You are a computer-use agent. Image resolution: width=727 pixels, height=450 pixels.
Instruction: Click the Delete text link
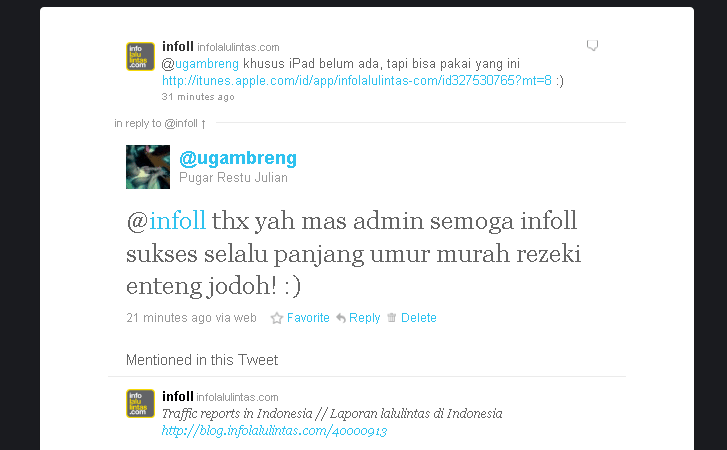419,318
